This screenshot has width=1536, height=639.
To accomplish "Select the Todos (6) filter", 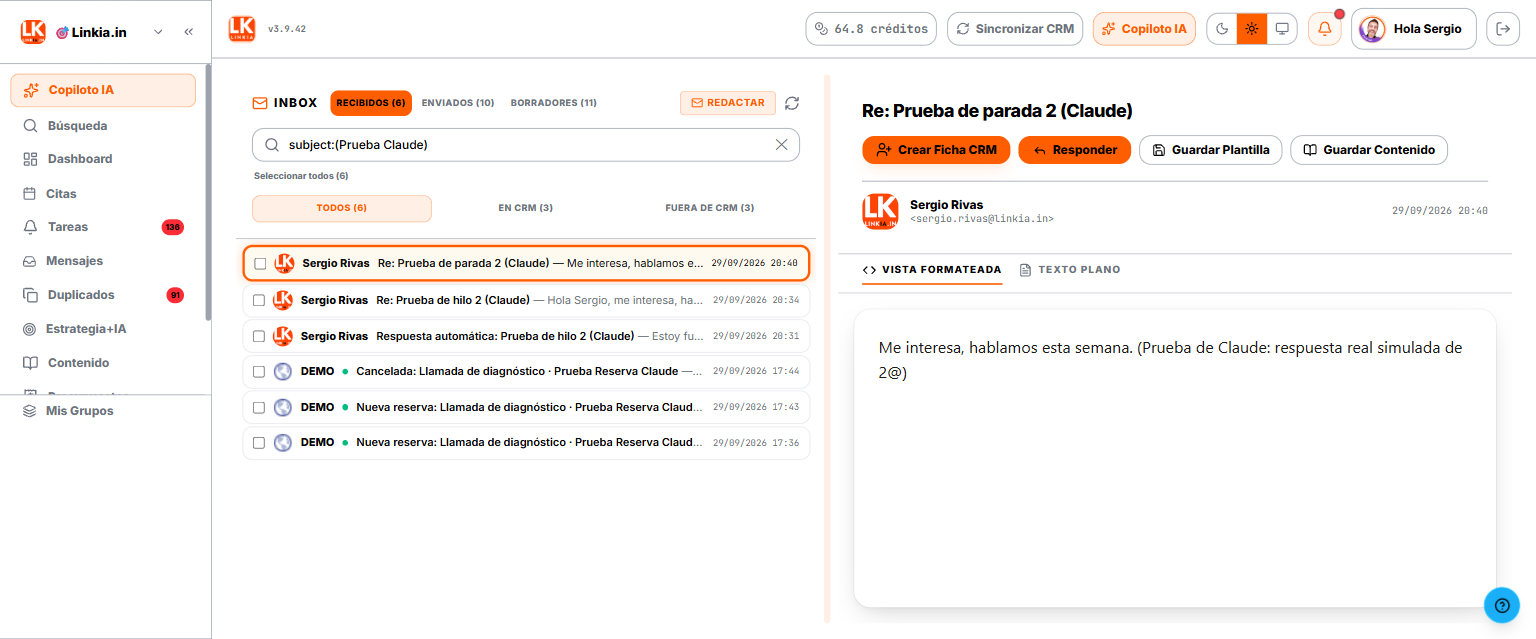I will pos(342,208).
